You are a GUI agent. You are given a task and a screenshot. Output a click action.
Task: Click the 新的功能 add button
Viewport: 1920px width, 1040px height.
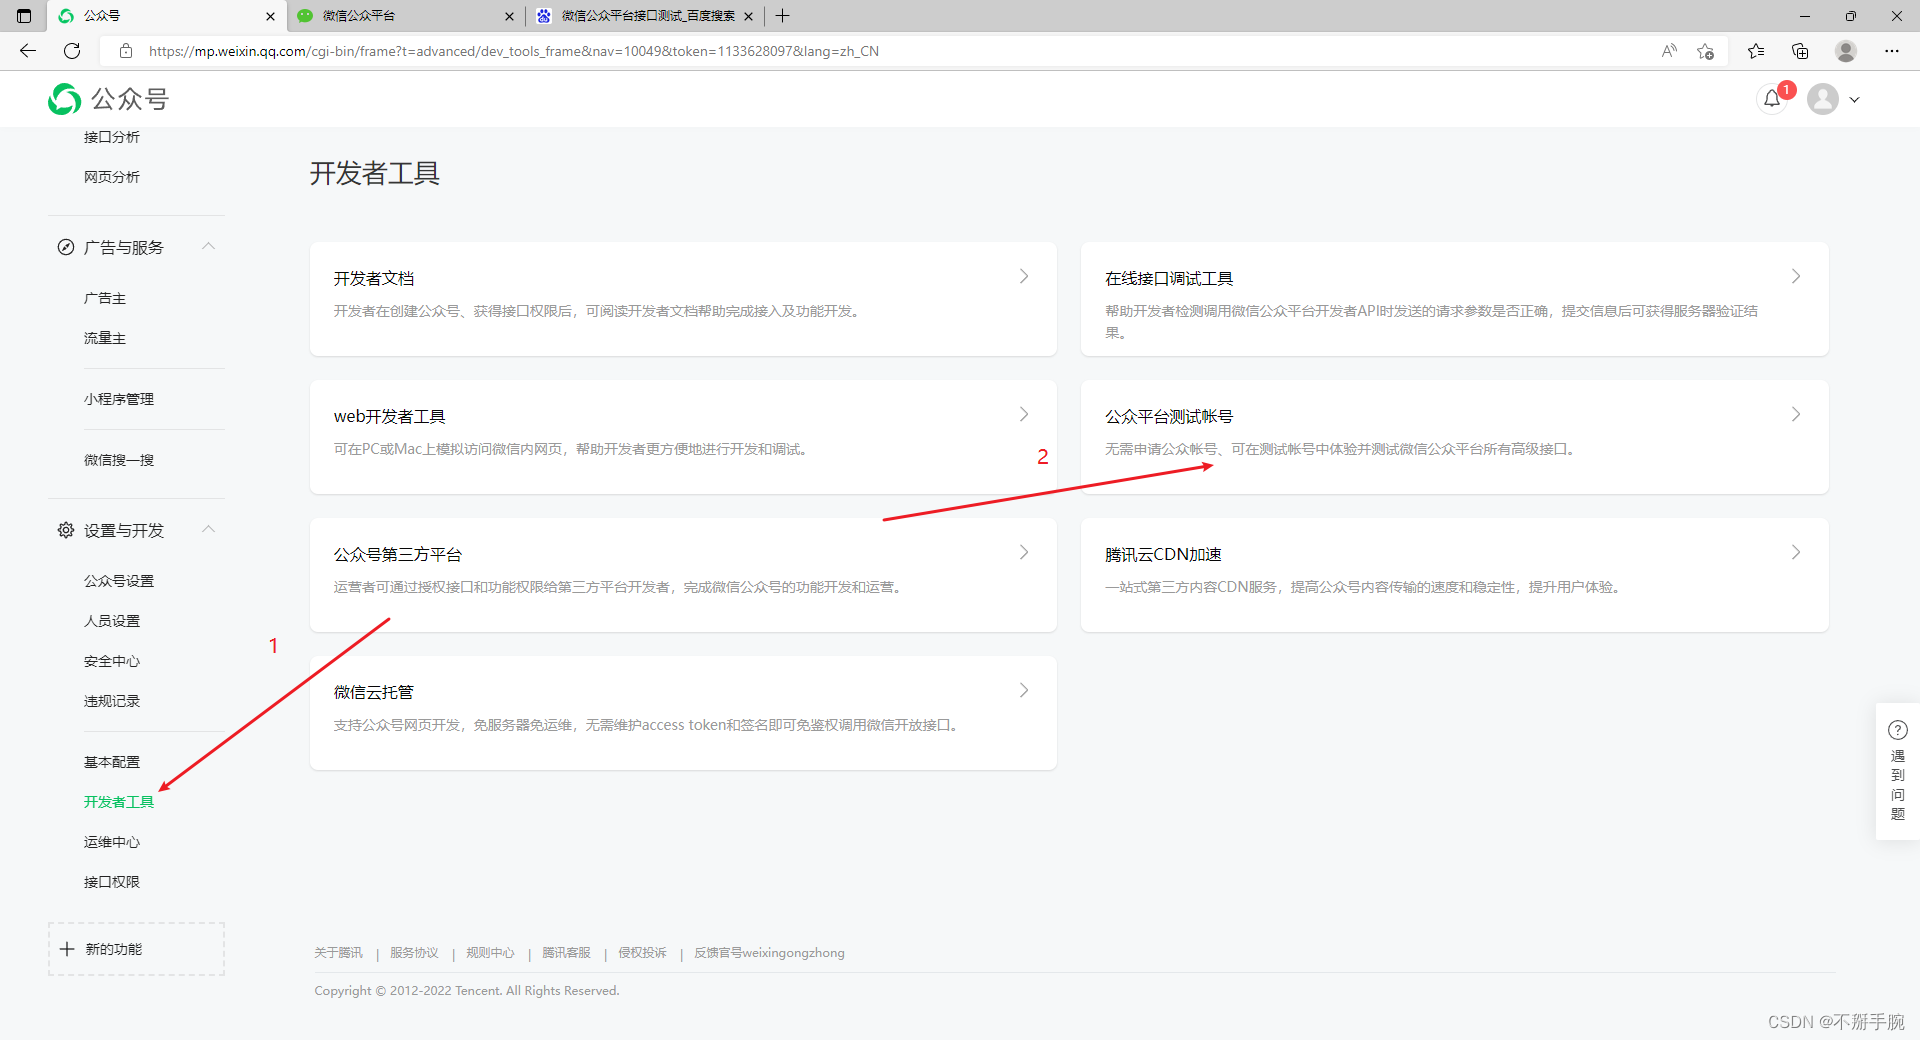coord(136,949)
